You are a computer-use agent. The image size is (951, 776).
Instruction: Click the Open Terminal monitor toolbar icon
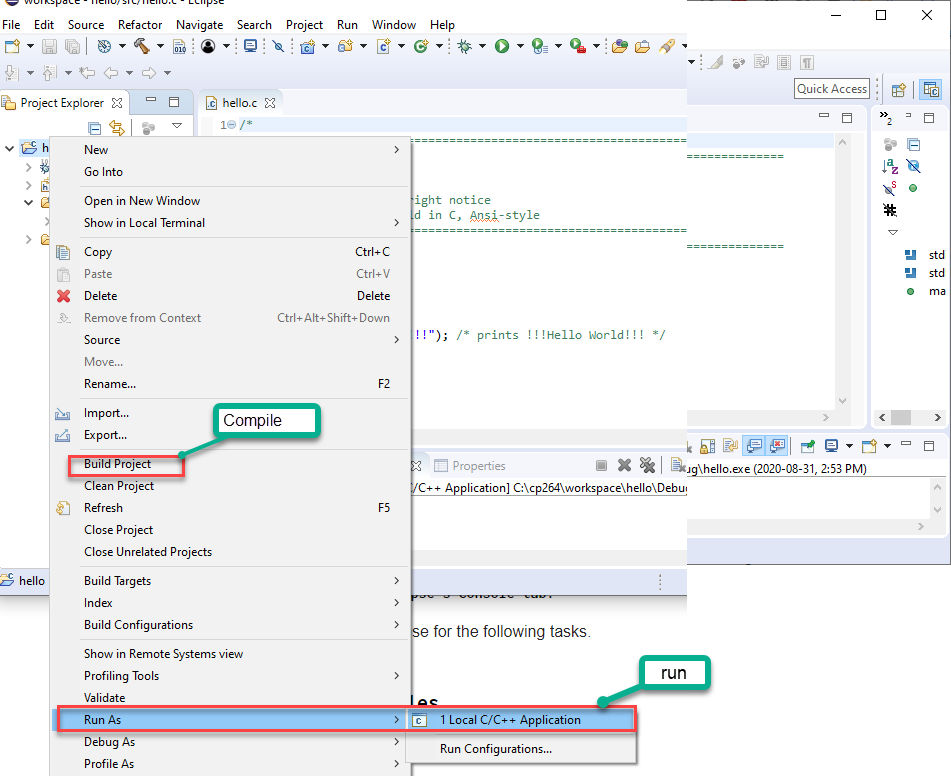(x=250, y=46)
